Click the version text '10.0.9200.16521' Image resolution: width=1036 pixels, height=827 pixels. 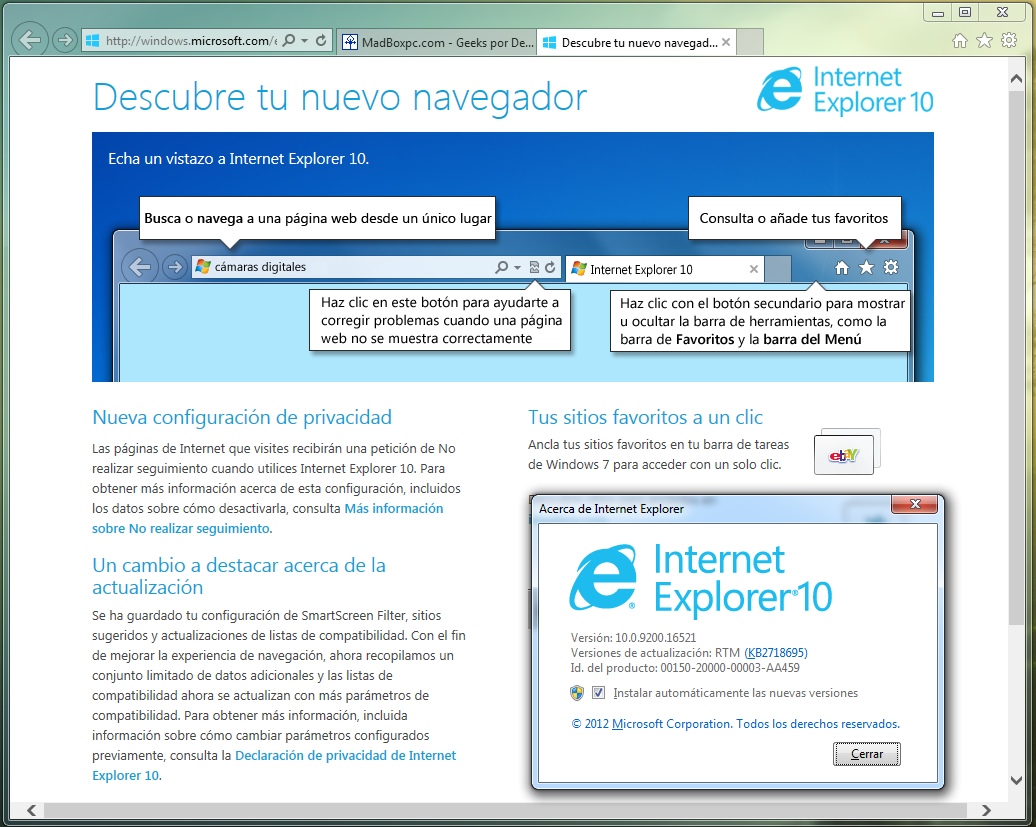coord(655,637)
